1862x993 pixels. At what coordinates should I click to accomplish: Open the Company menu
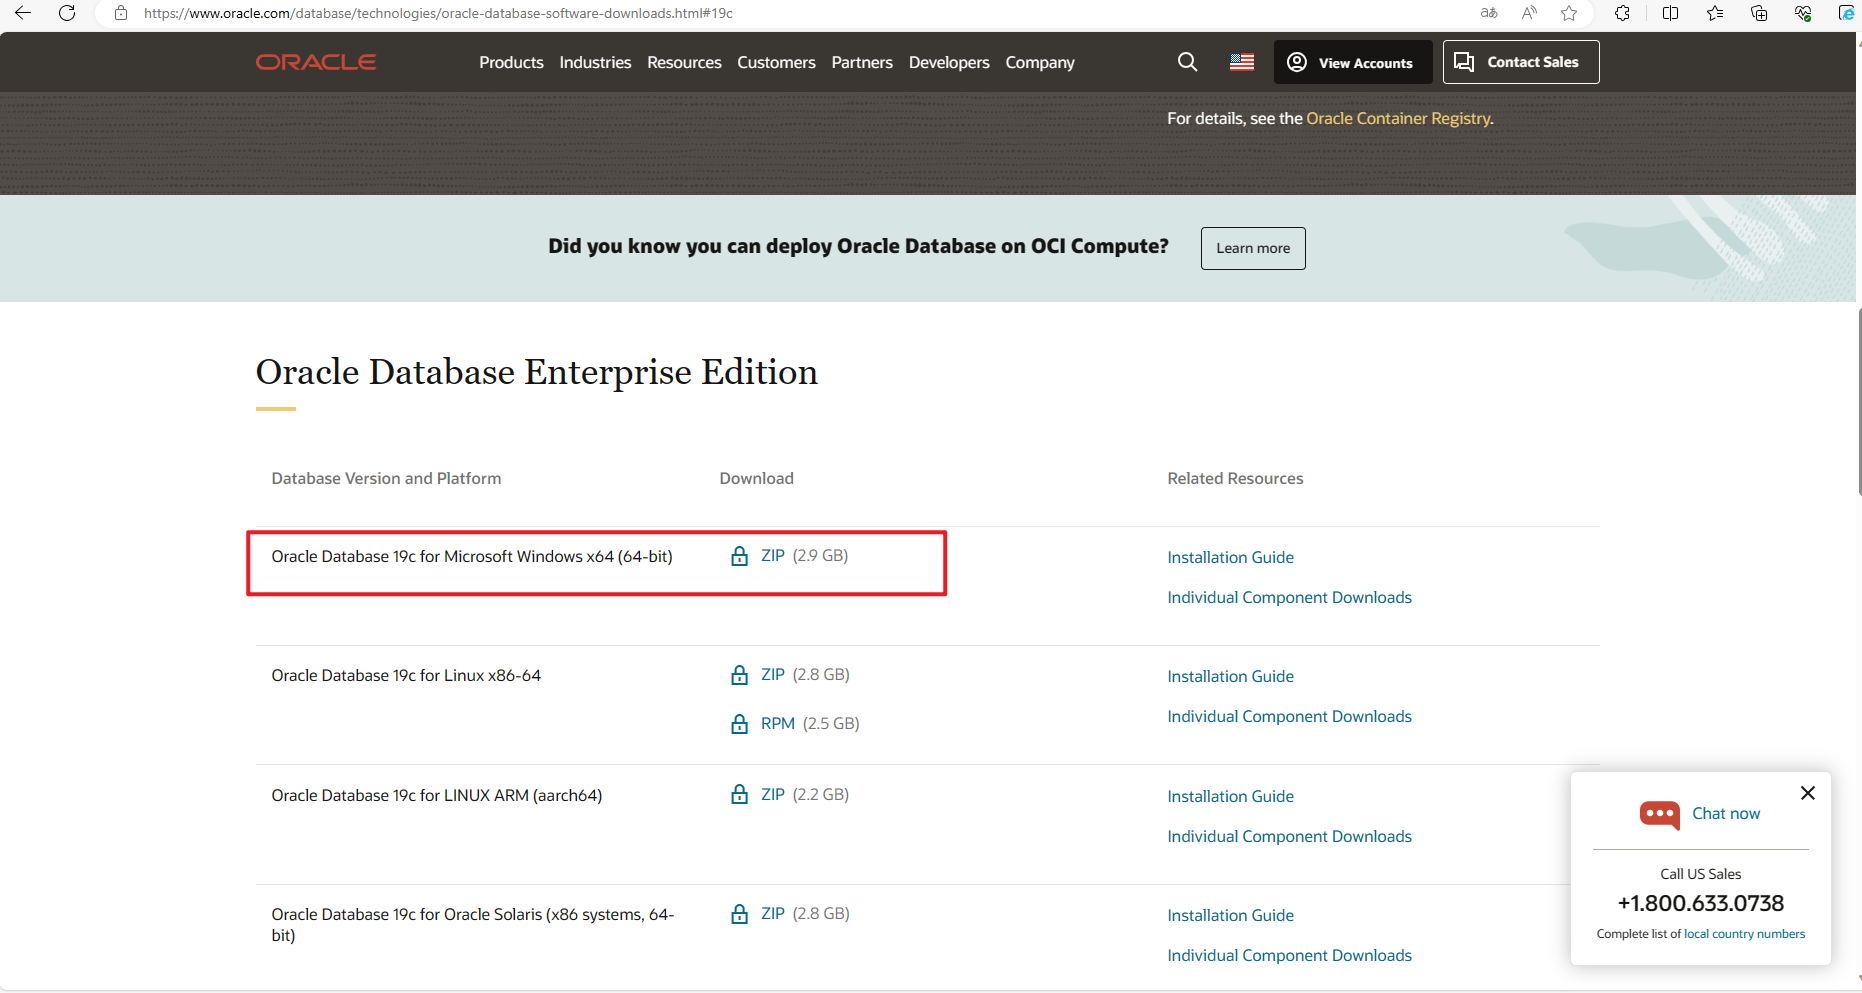pyautogui.click(x=1040, y=62)
